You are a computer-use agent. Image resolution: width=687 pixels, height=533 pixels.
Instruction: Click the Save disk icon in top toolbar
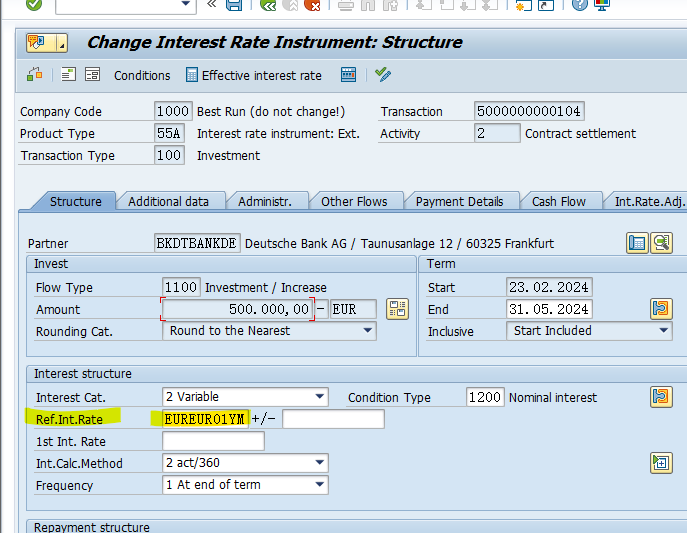[234, 5]
